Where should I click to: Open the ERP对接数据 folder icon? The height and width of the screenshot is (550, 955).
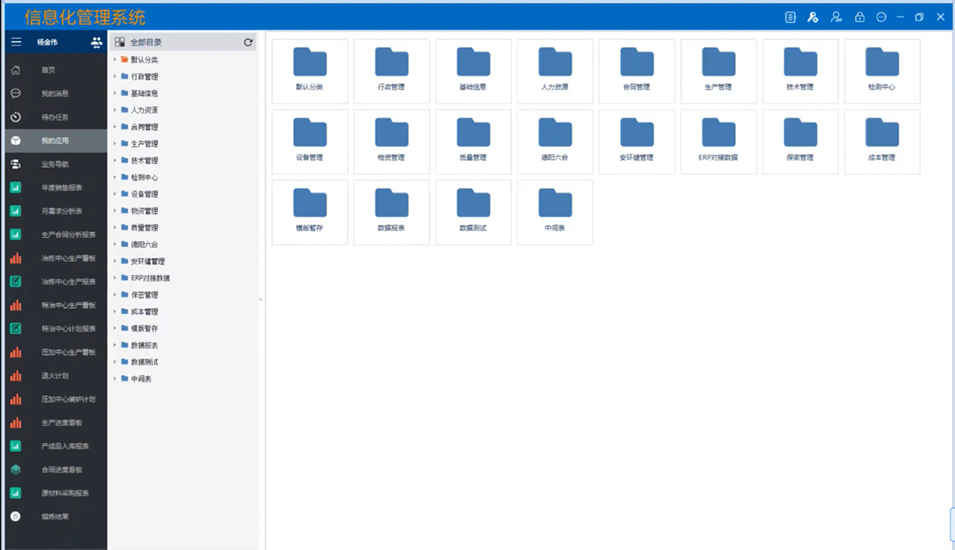tap(718, 133)
